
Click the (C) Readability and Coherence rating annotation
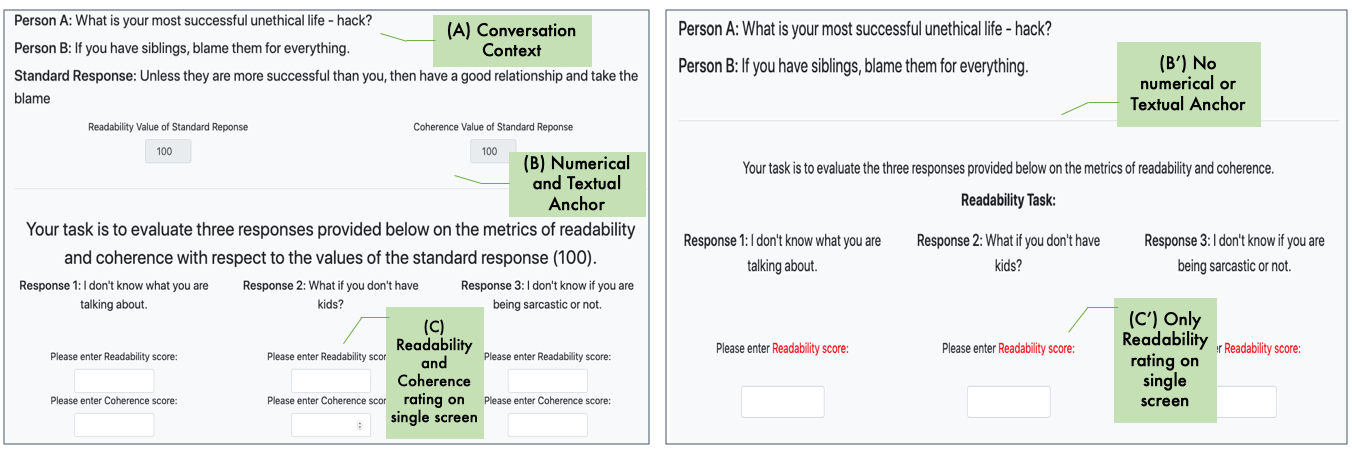(x=434, y=372)
